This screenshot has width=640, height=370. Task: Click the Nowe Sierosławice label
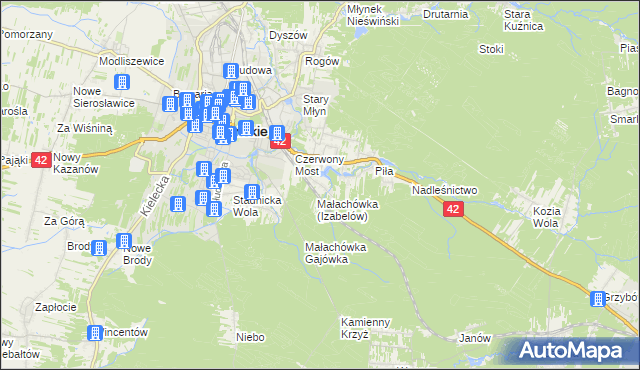click(104, 97)
